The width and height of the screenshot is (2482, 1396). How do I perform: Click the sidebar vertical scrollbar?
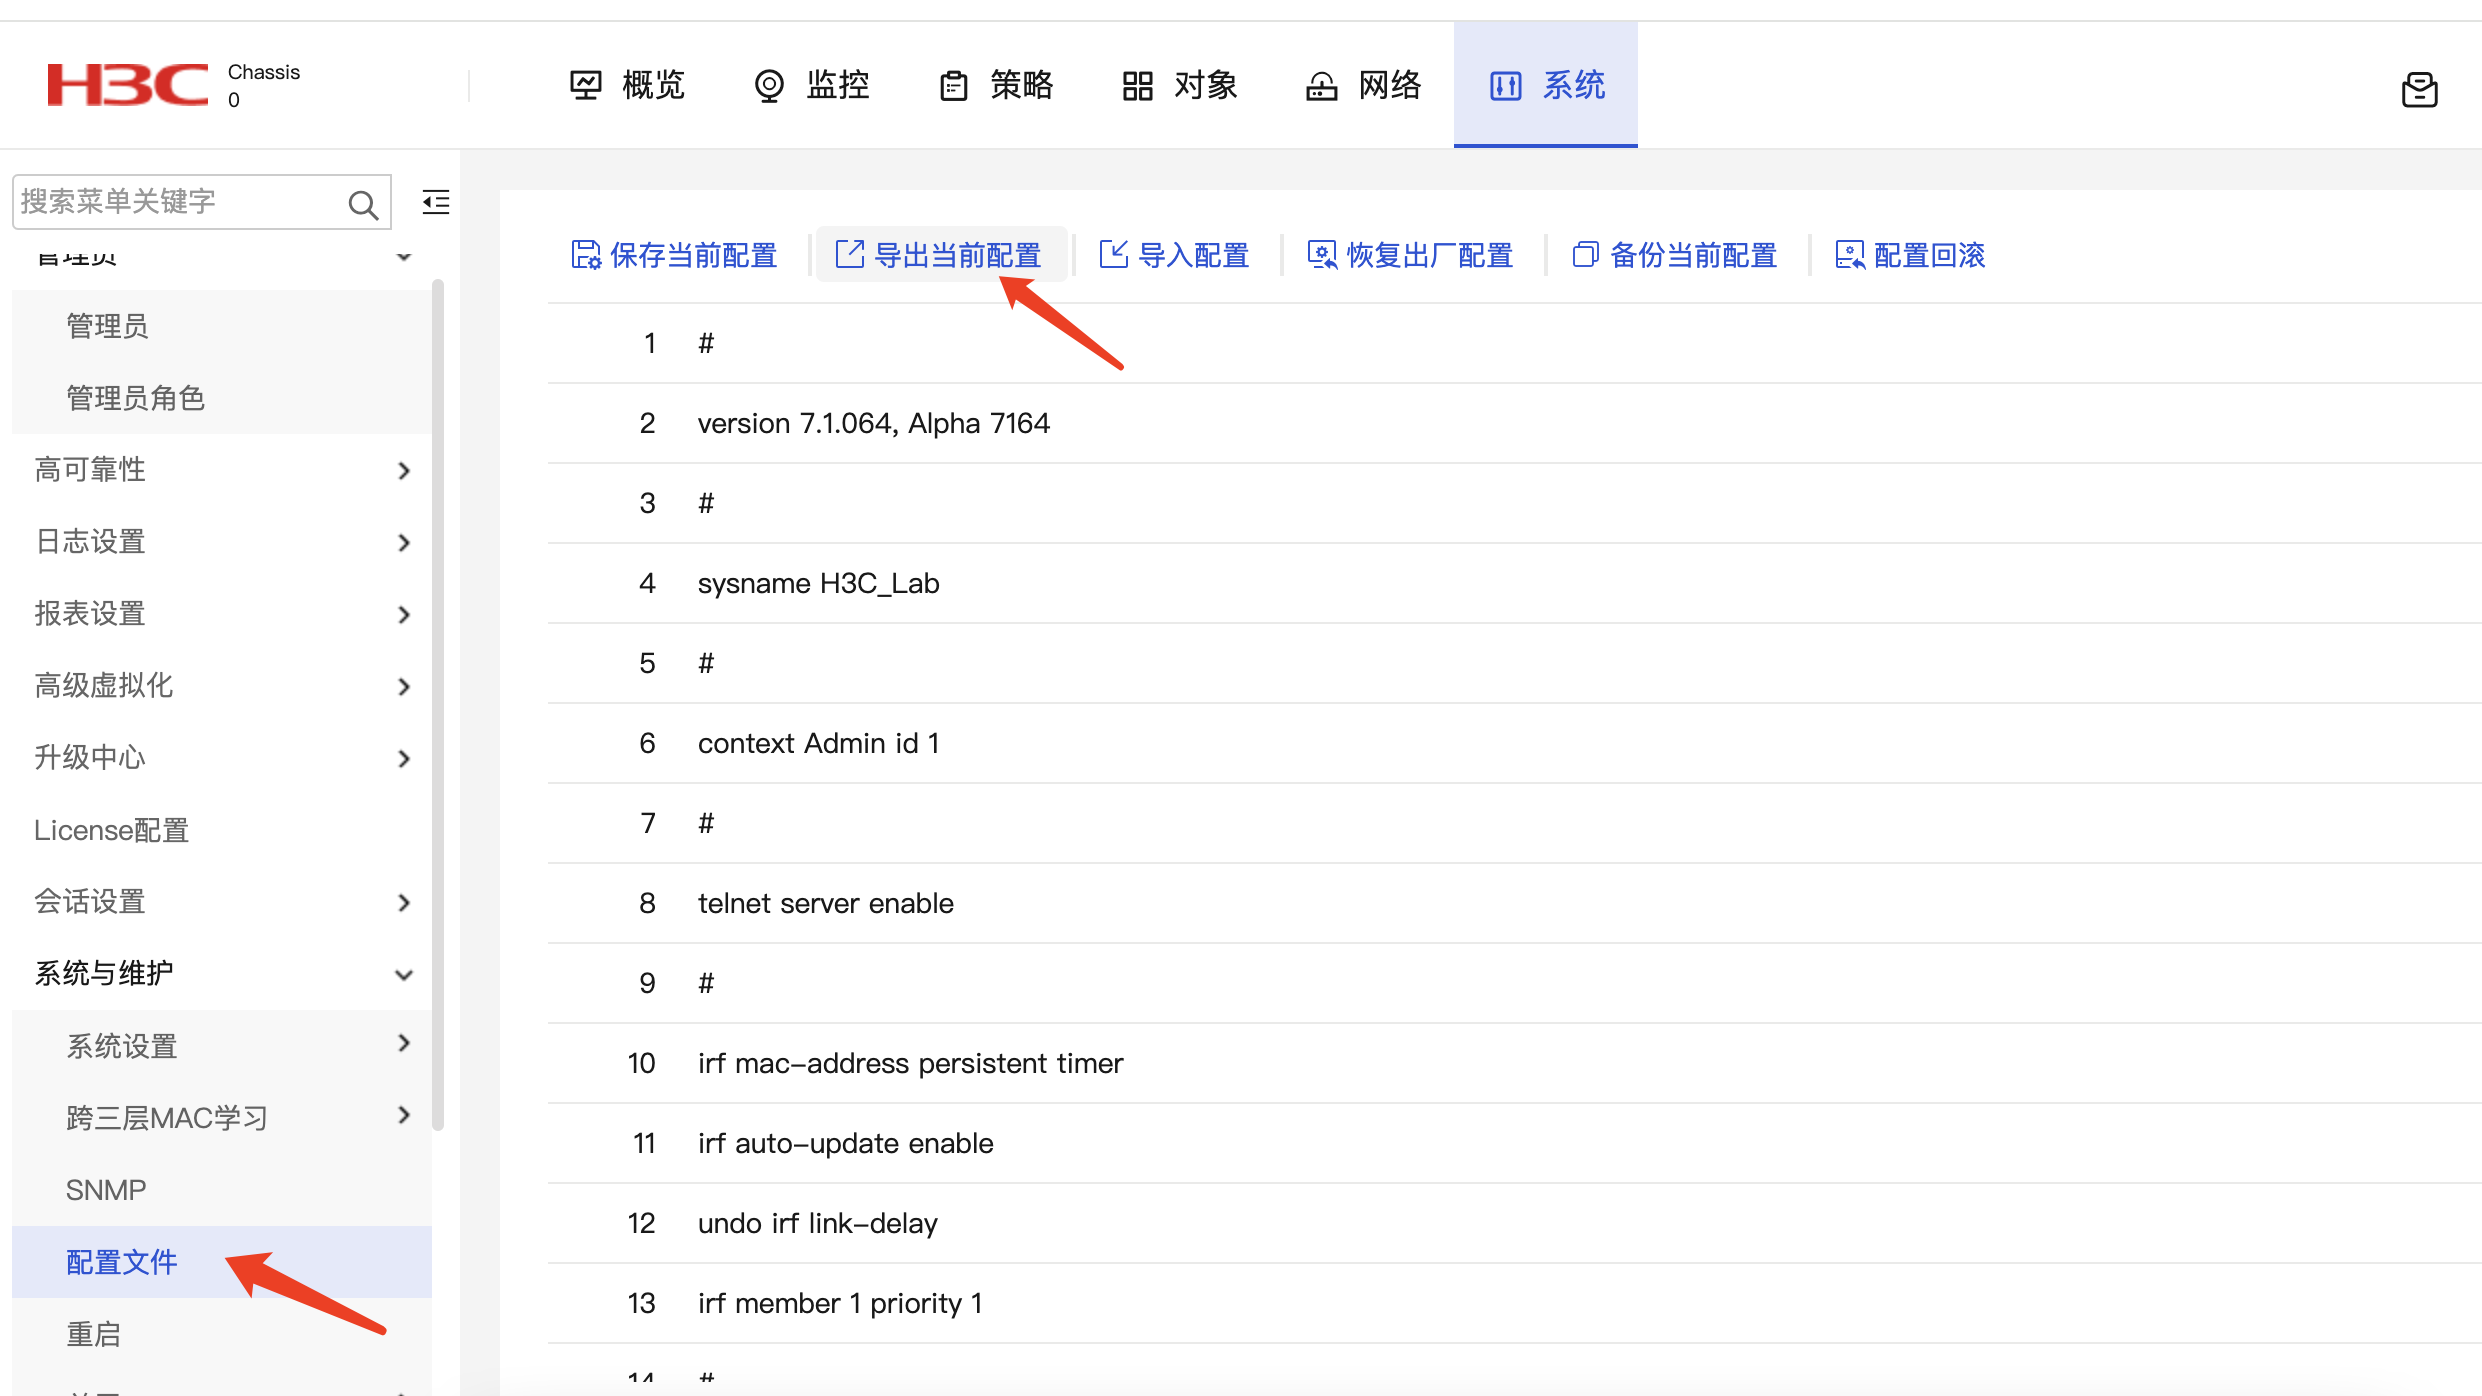[437, 700]
